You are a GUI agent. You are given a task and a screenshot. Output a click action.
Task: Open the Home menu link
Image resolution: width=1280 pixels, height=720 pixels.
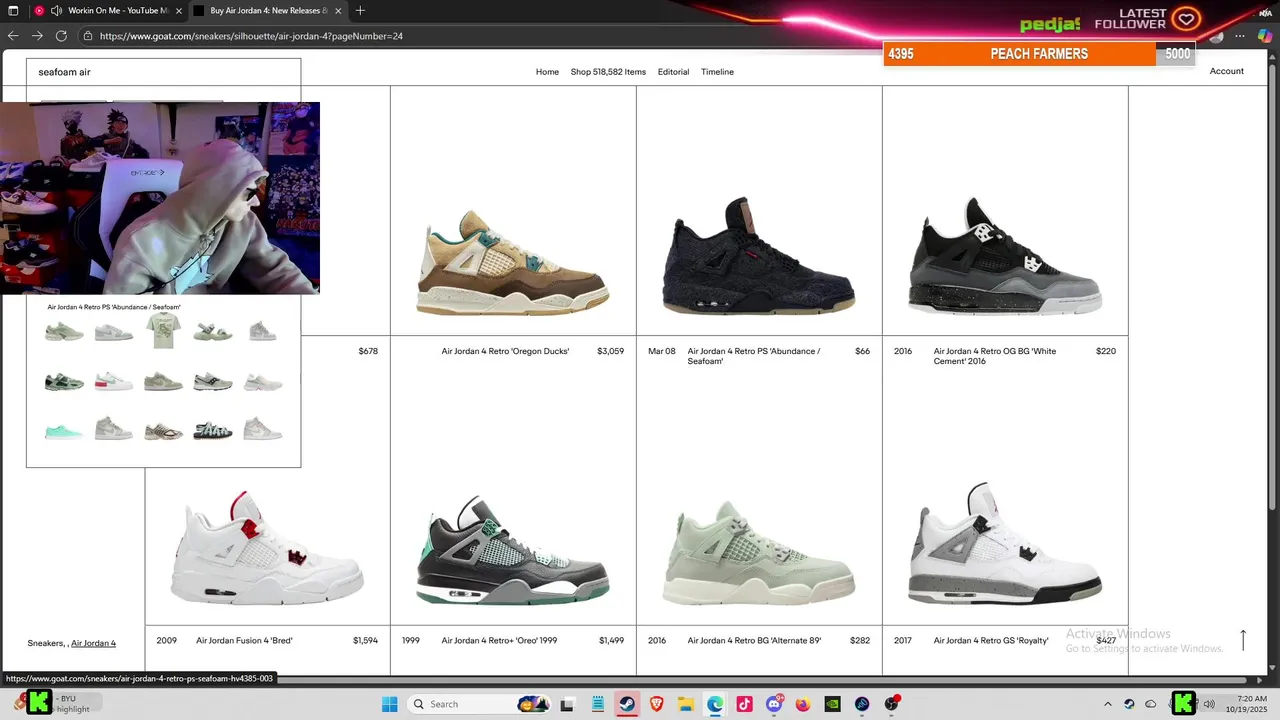[x=547, y=72]
